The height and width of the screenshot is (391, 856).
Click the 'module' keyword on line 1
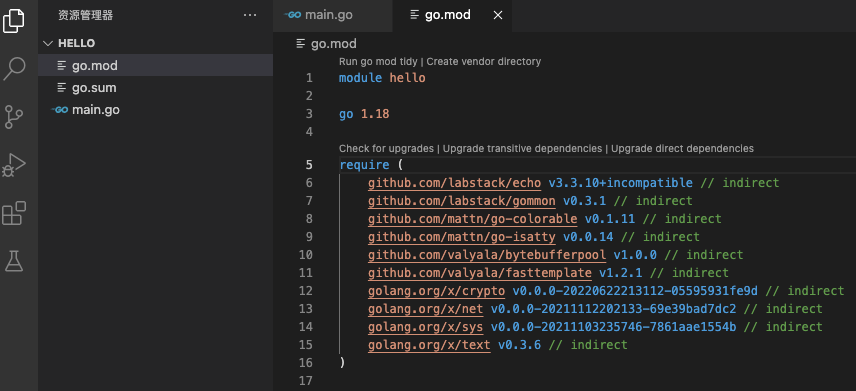360,78
